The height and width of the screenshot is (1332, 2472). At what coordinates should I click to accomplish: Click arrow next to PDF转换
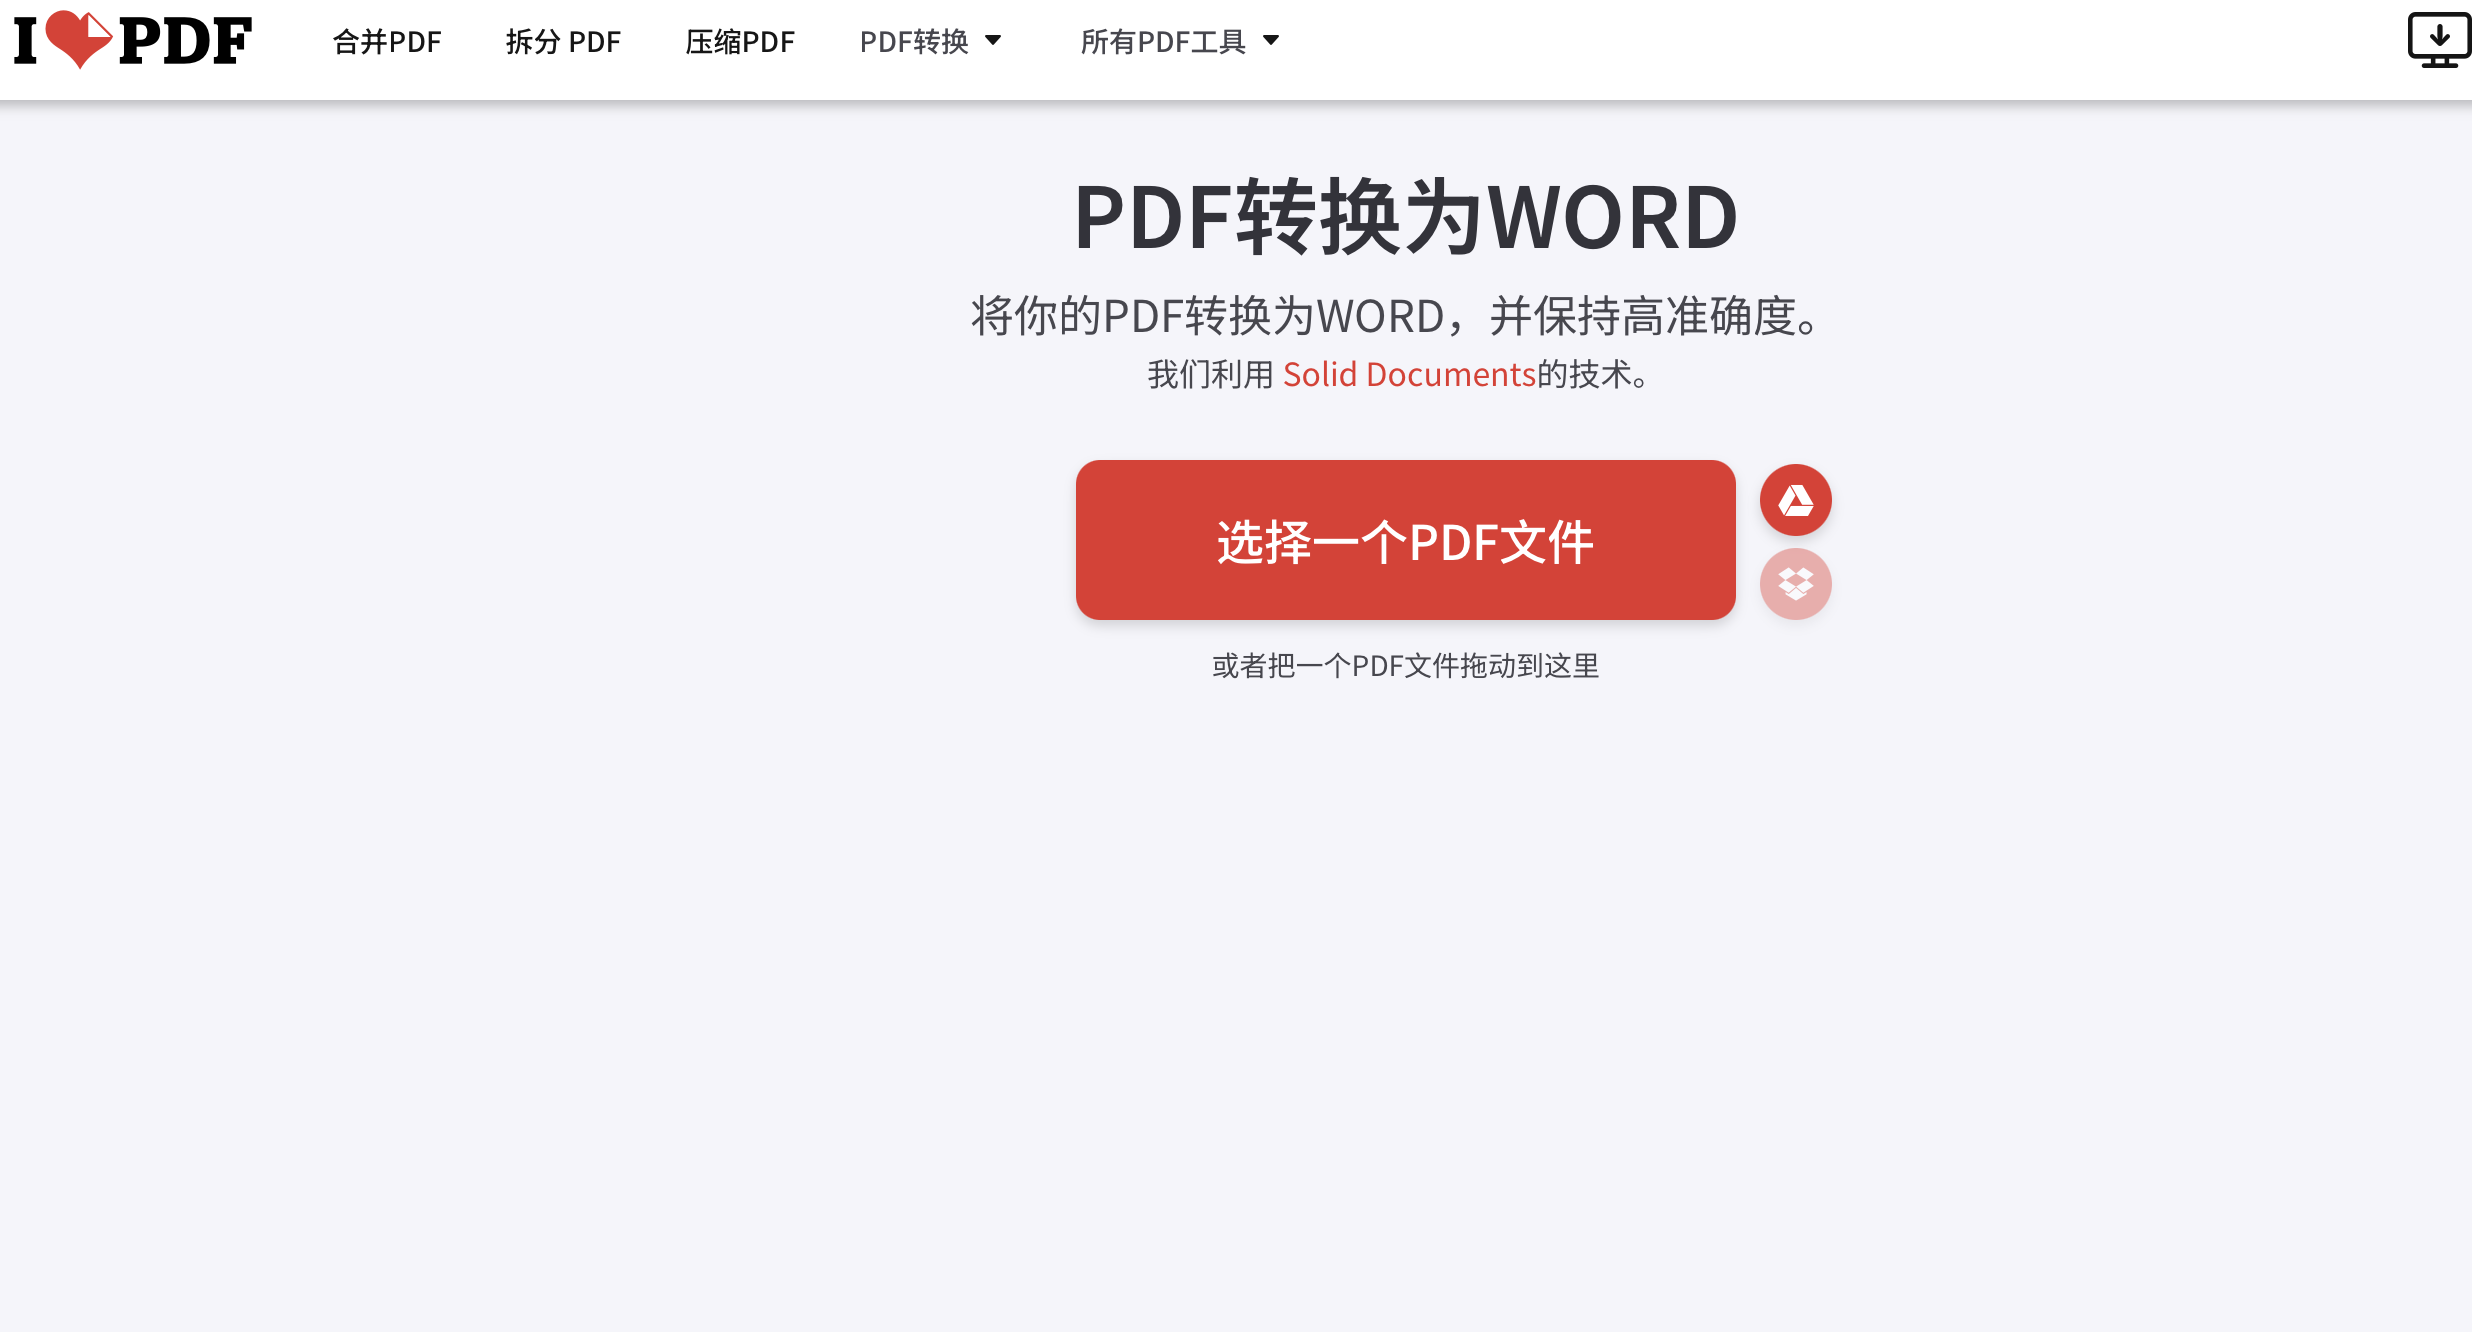point(993,41)
